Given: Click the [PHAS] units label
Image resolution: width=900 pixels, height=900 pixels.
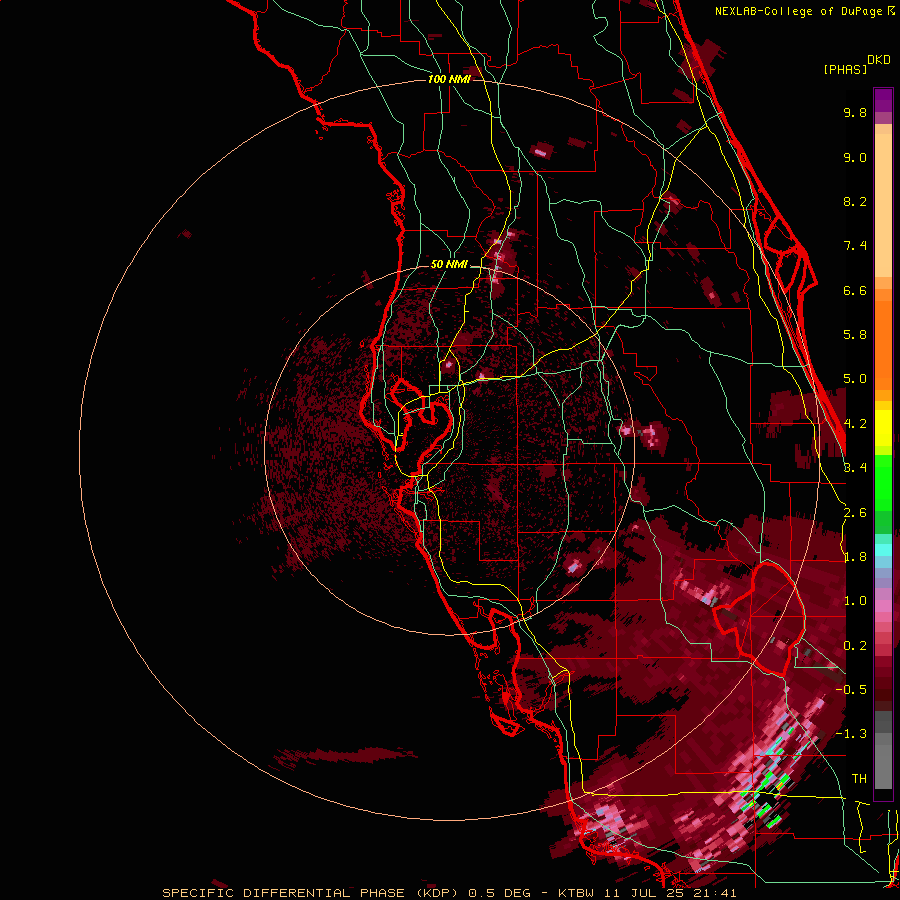Looking at the screenshot, I should pos(845,70).
